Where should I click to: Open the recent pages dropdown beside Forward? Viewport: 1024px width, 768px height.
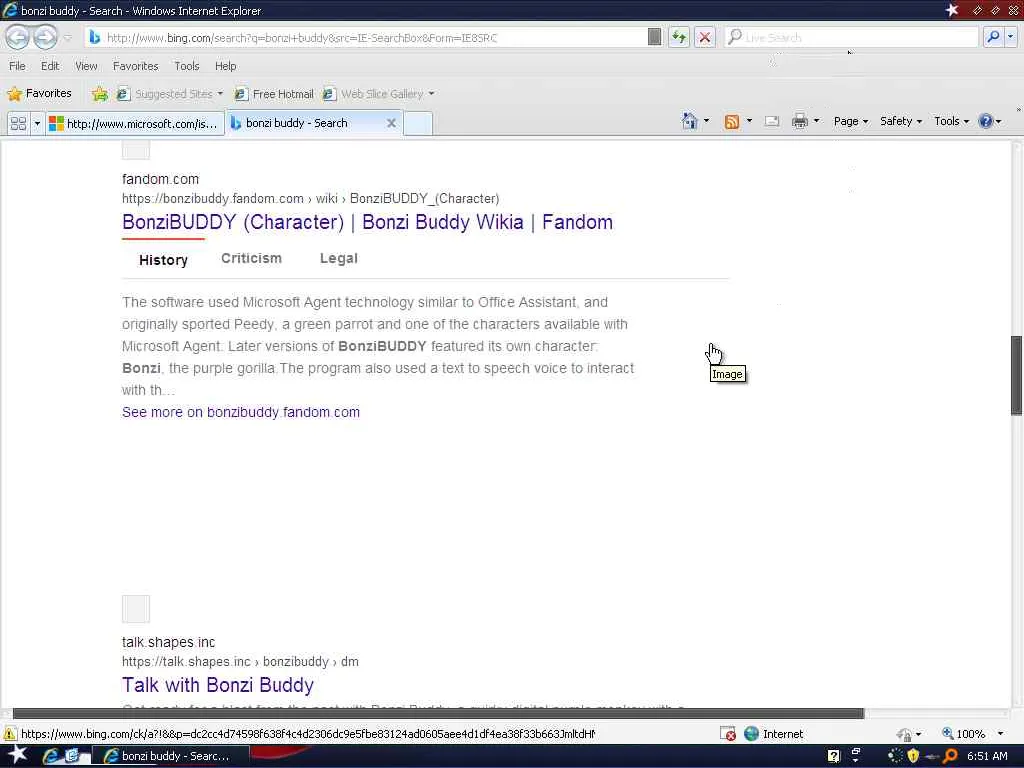tap(67, 38)
